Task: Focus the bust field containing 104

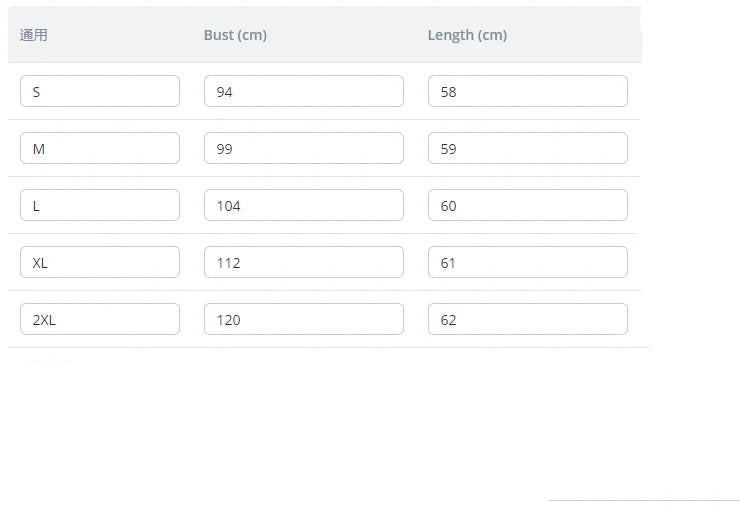Action: coord(303,205)
